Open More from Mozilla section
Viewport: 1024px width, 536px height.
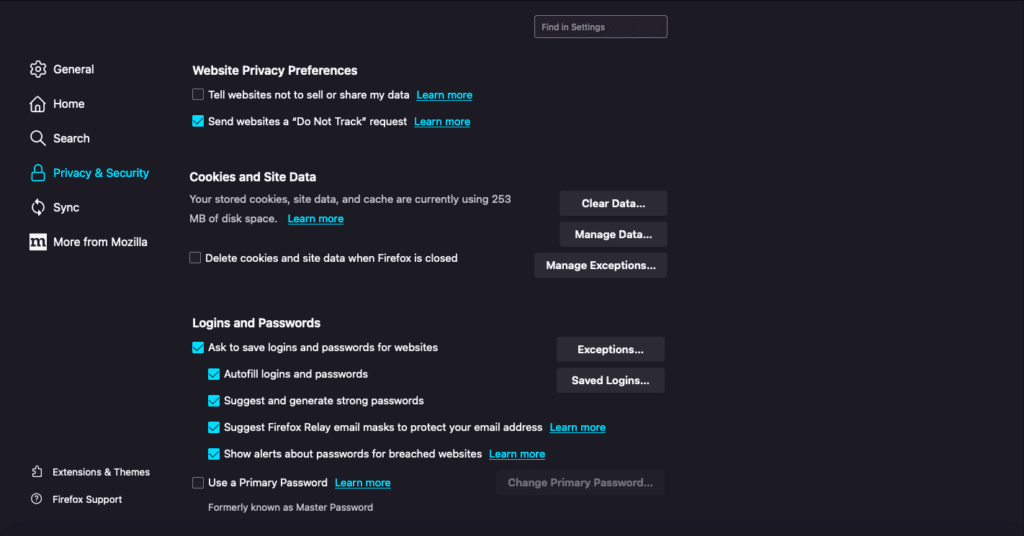(x=100, y=242)
